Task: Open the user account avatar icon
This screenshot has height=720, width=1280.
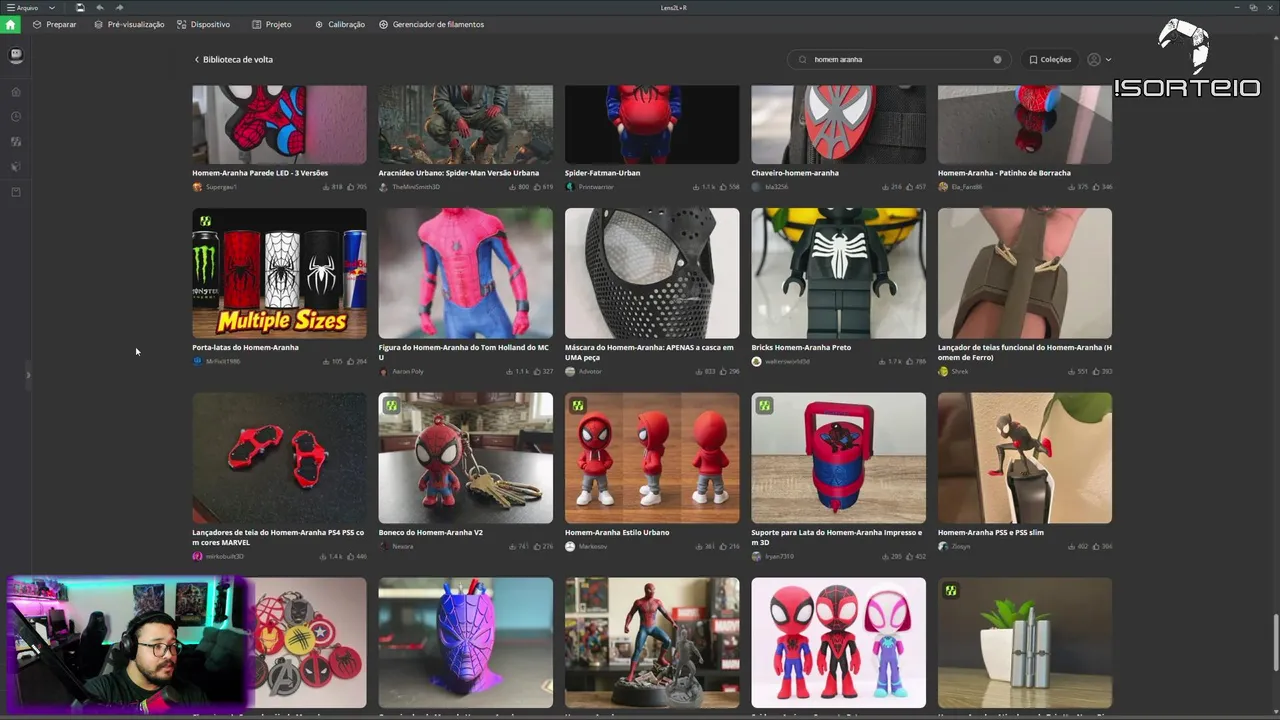Action: pos(1094,60)
